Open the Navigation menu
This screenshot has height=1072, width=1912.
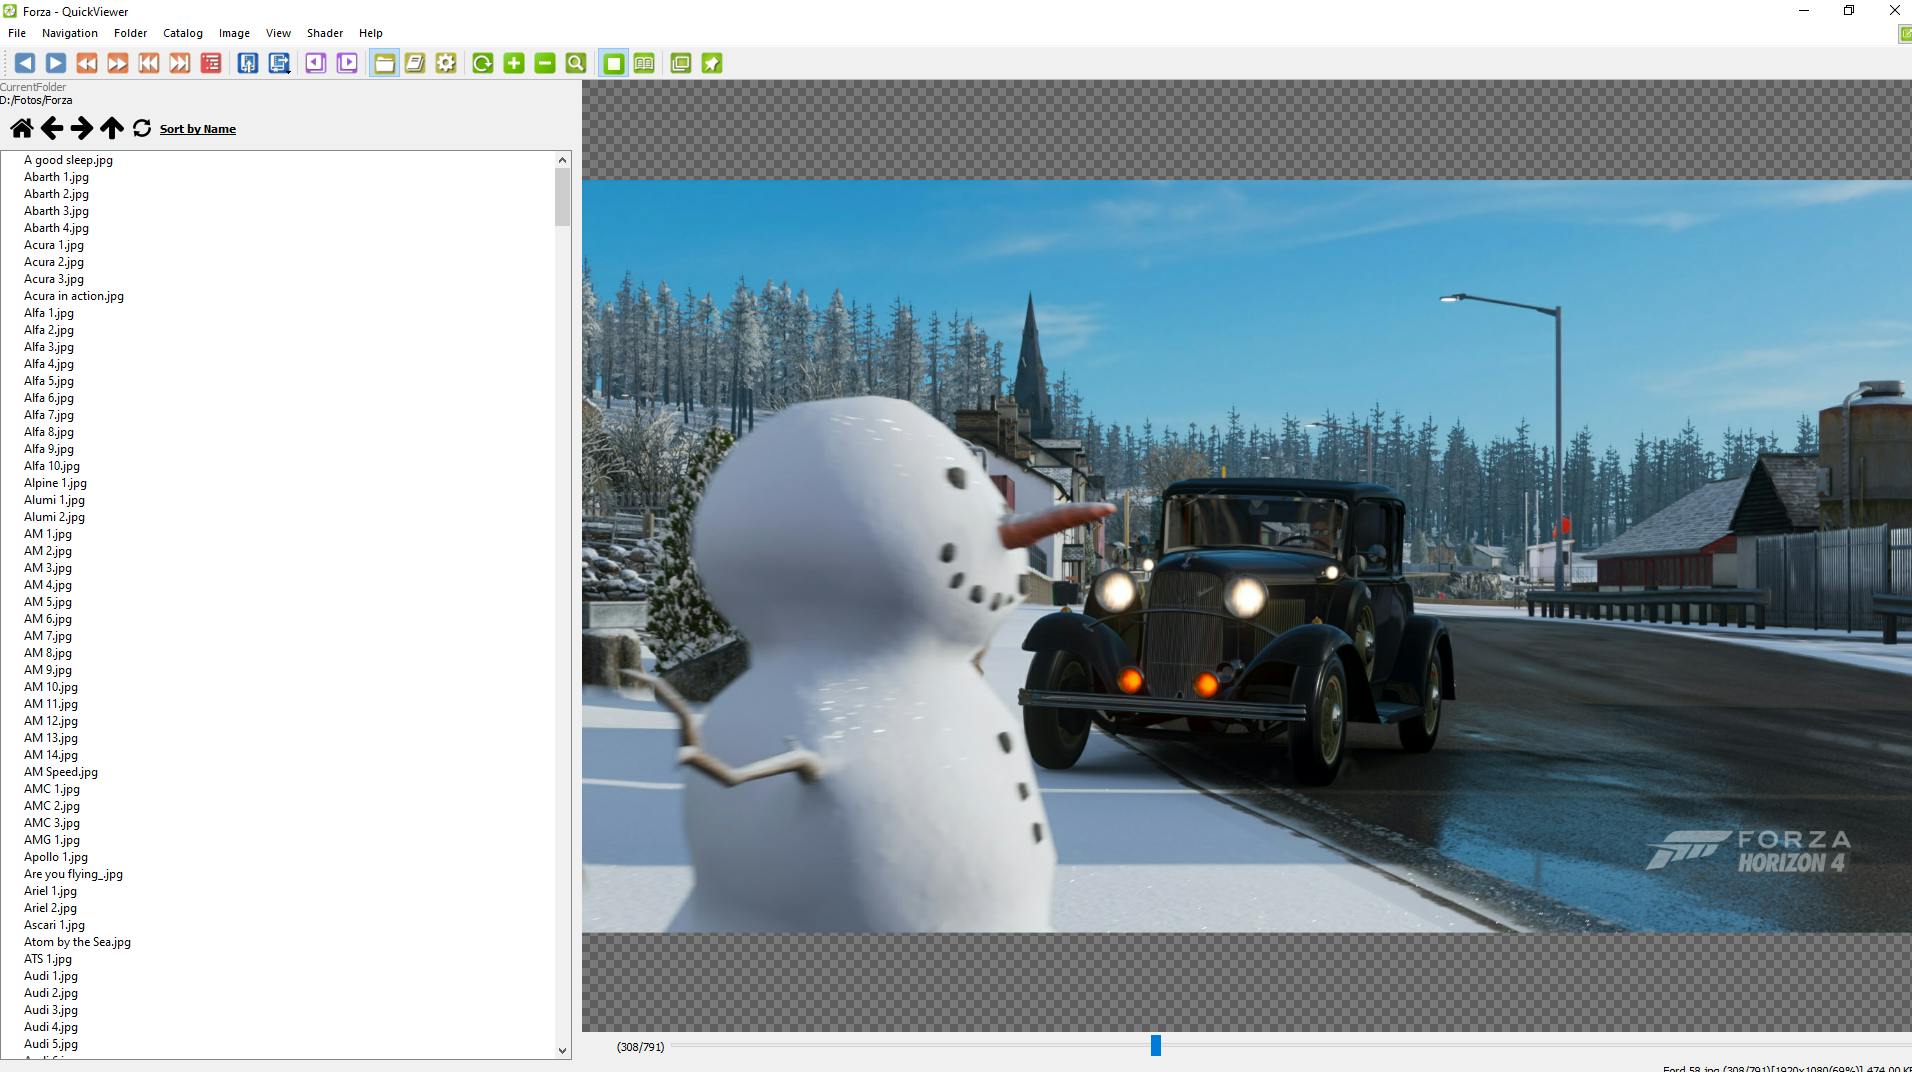pos(70,33)
